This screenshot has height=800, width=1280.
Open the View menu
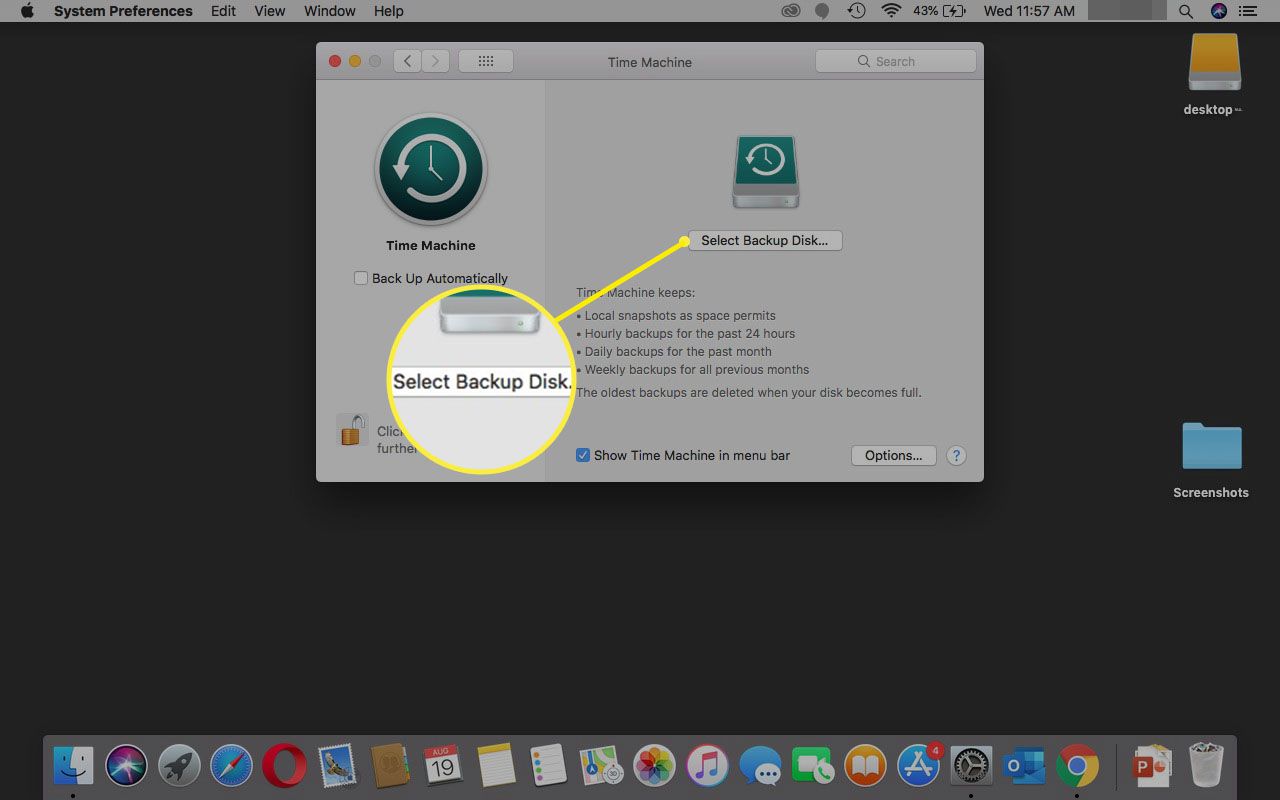click(270, 11)
